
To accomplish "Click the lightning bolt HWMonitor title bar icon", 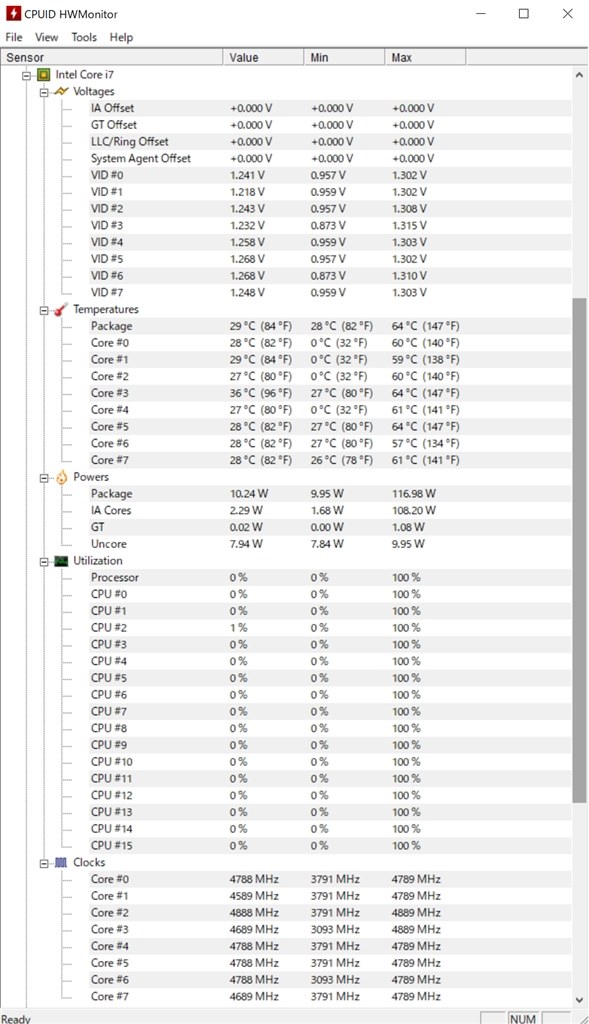I will [x=12, y=13].
